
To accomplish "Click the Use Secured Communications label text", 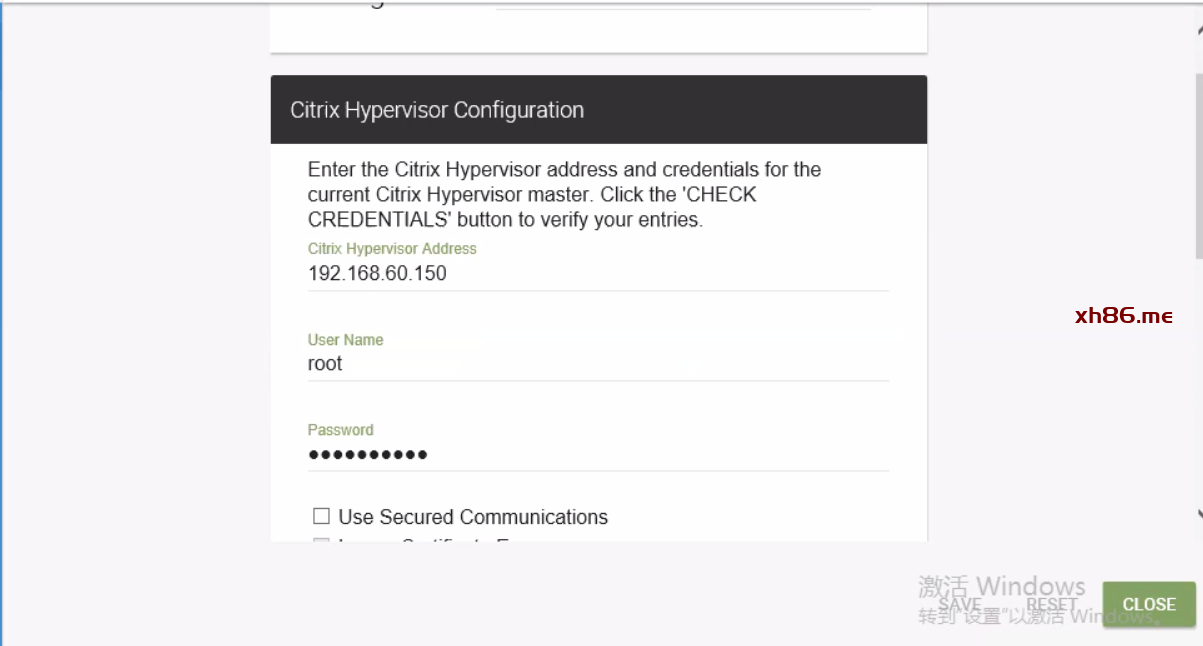I will [473, 517].
